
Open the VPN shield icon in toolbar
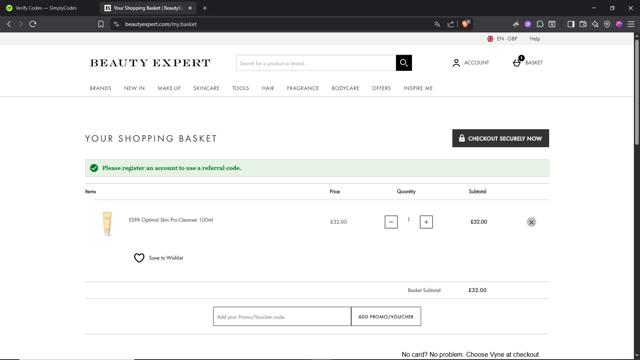tap(607, 24)
